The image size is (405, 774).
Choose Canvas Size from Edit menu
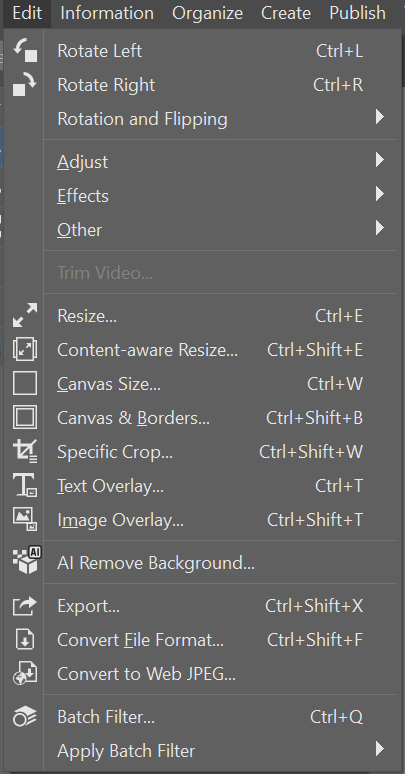220,384
